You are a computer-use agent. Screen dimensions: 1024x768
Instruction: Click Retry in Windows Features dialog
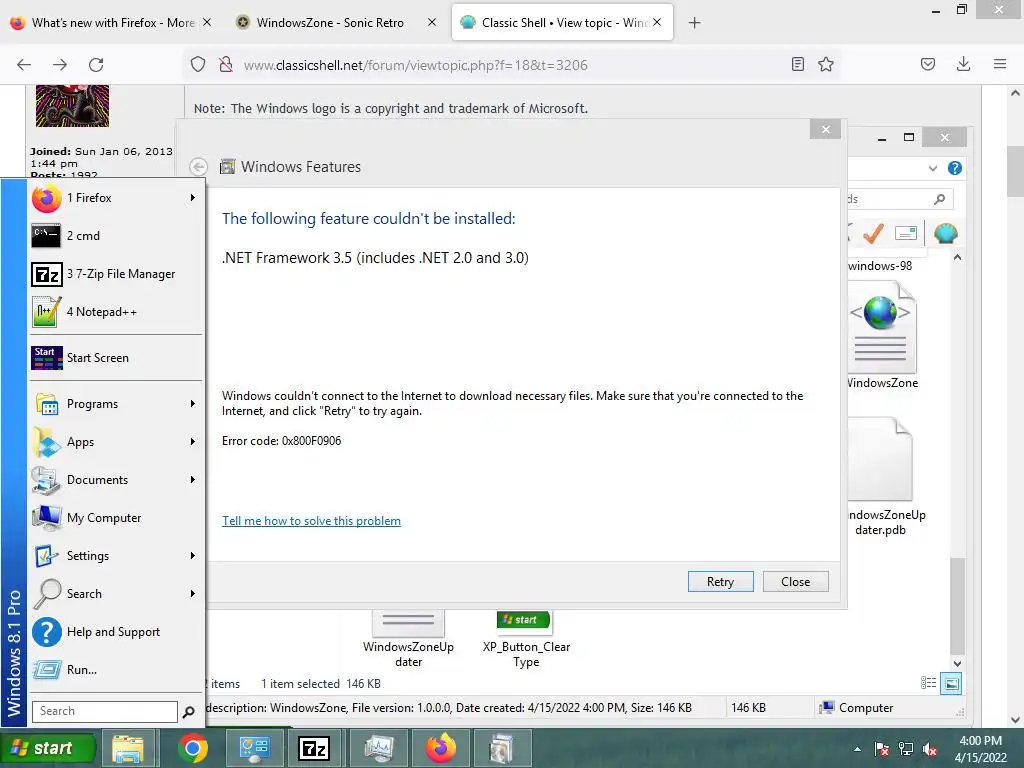pos(720,582)
